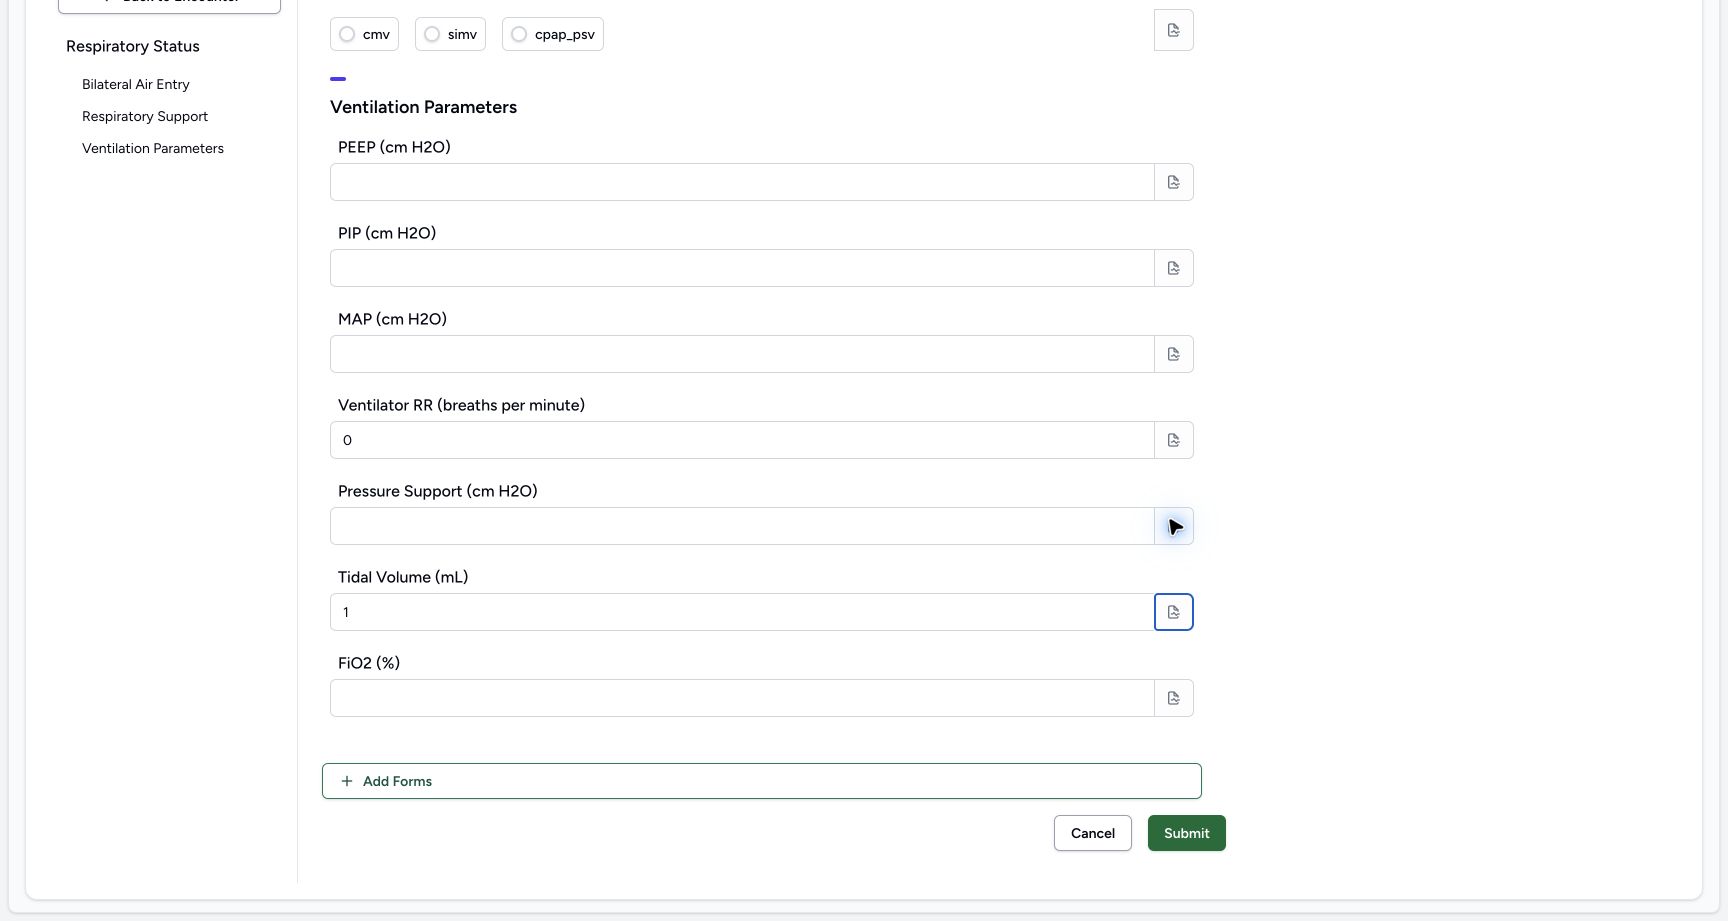Open the note icon next to MAP
This screenshot has width=1728, height=921.
point(1174,354)
